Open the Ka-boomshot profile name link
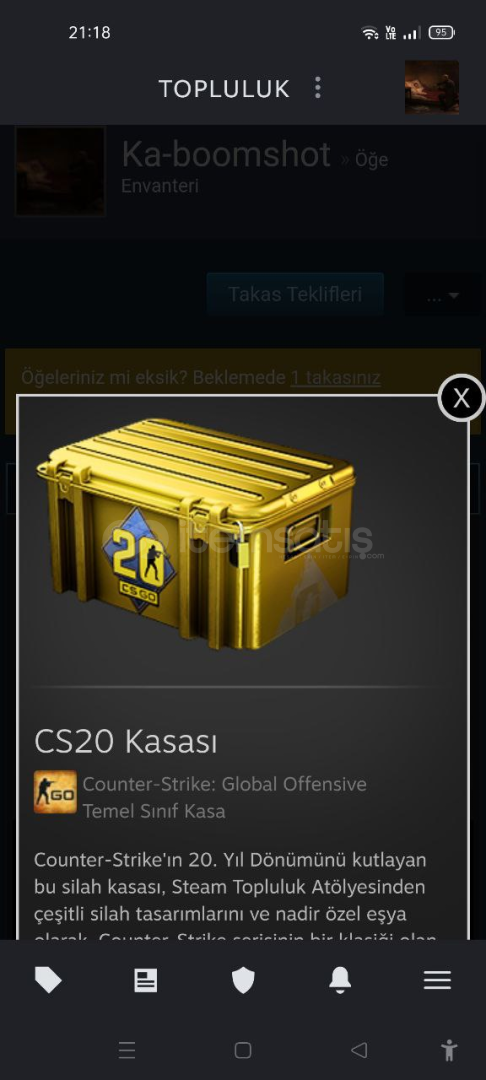The width and height of the screenshot is (486, 1080). 226,154
